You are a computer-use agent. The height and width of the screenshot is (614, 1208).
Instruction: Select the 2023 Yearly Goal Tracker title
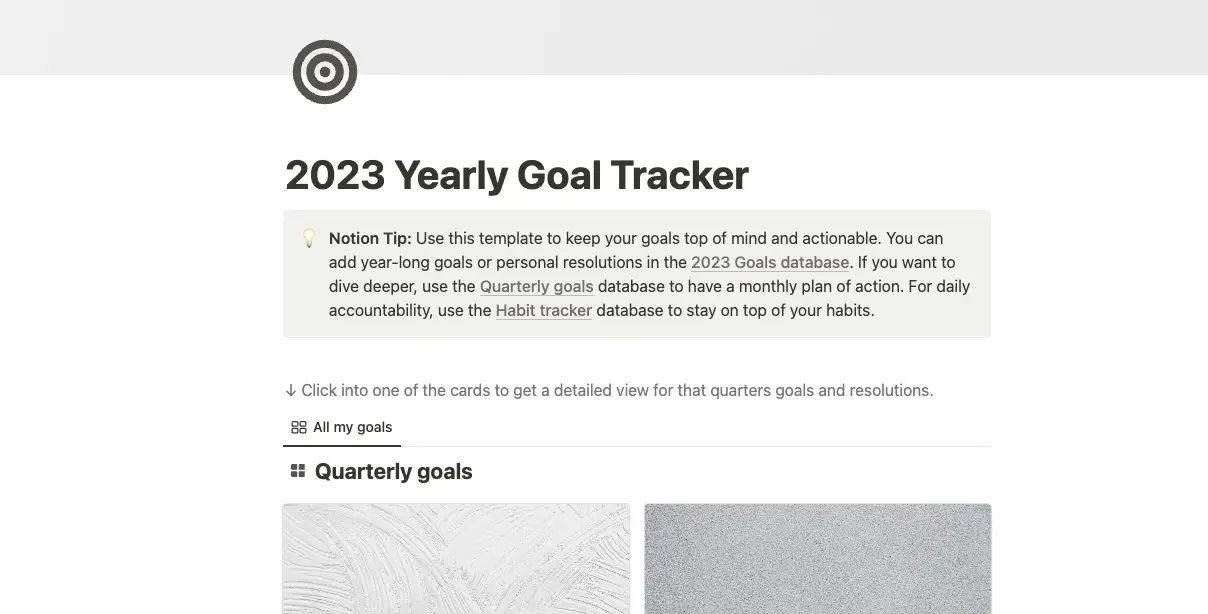517,175
